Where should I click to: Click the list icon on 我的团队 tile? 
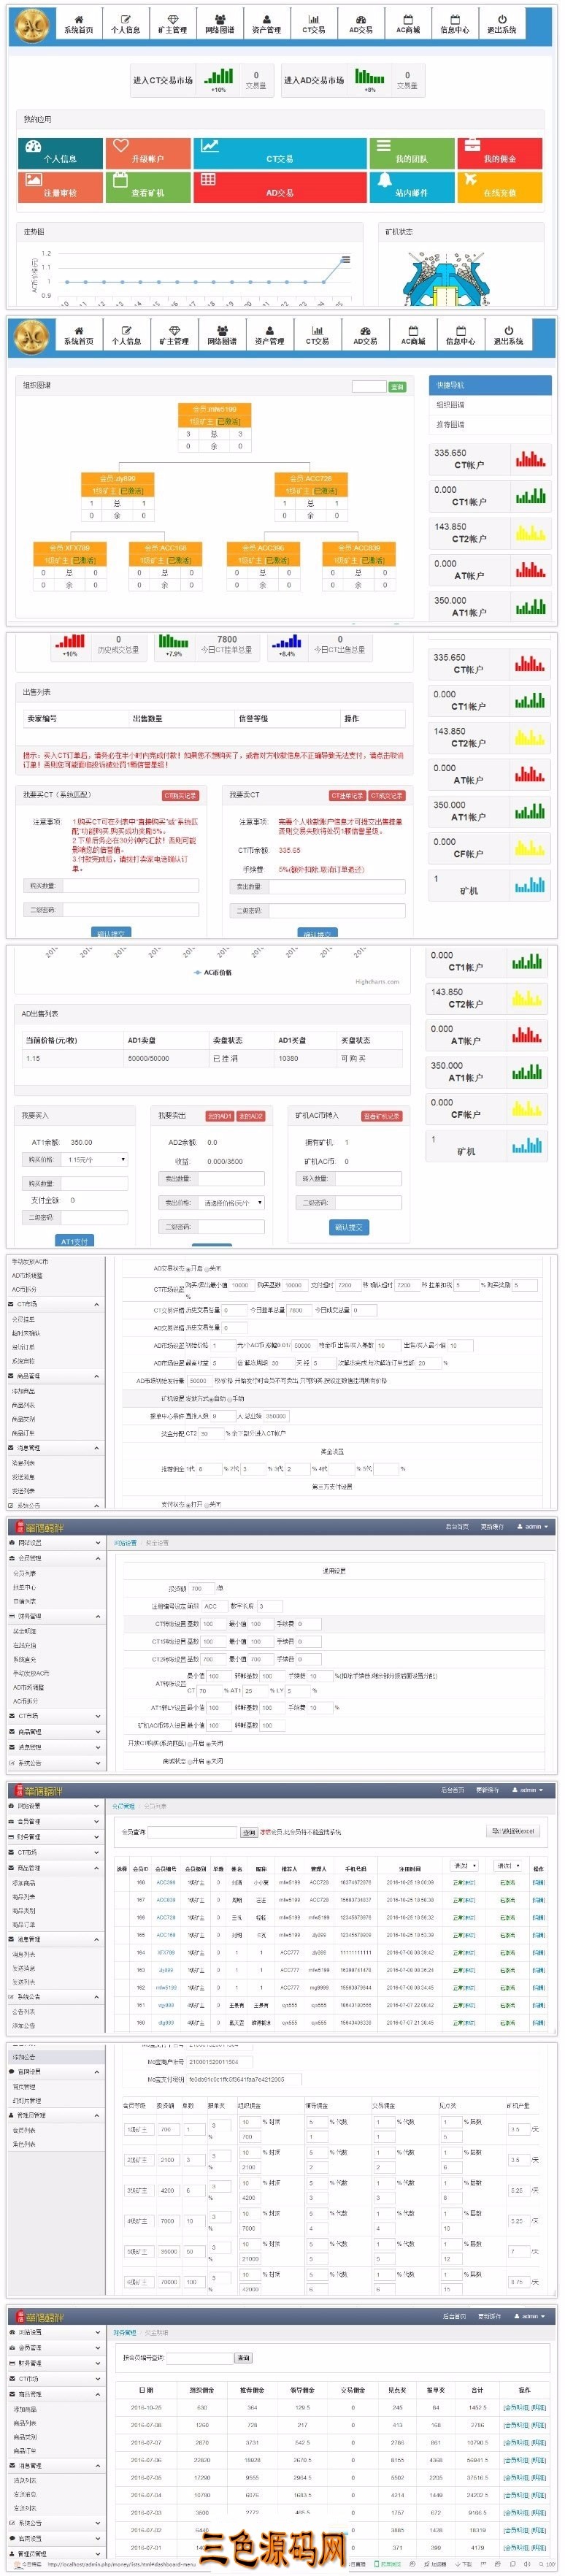pyautogui.click(x=384, y=146)
